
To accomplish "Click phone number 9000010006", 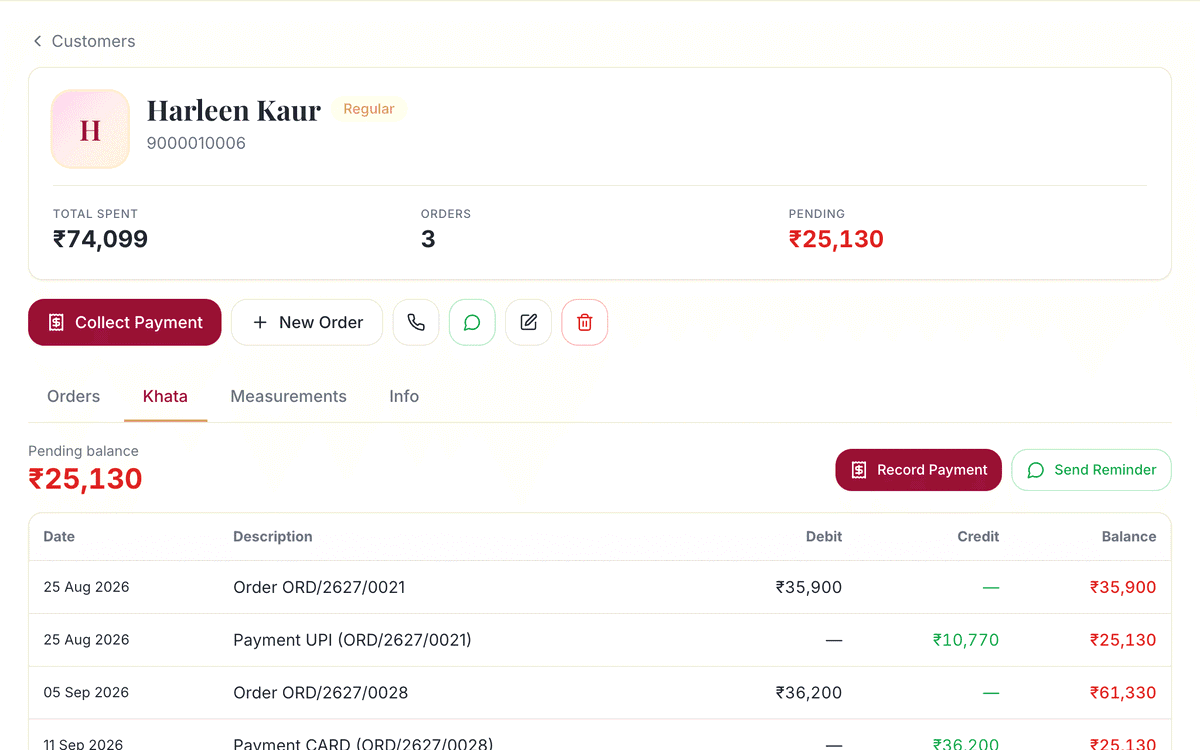I will click(196, 143).
